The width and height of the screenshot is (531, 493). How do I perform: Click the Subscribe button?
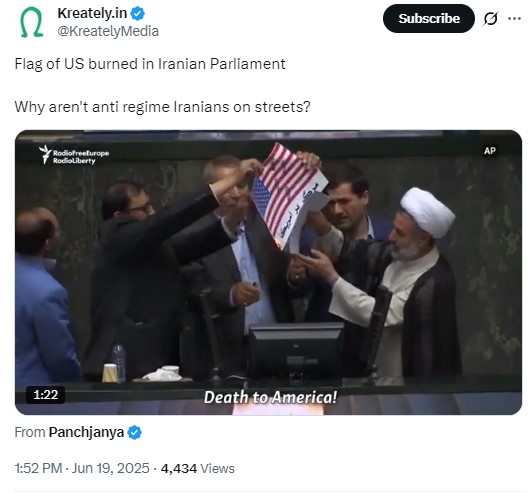tap(429, 19)
